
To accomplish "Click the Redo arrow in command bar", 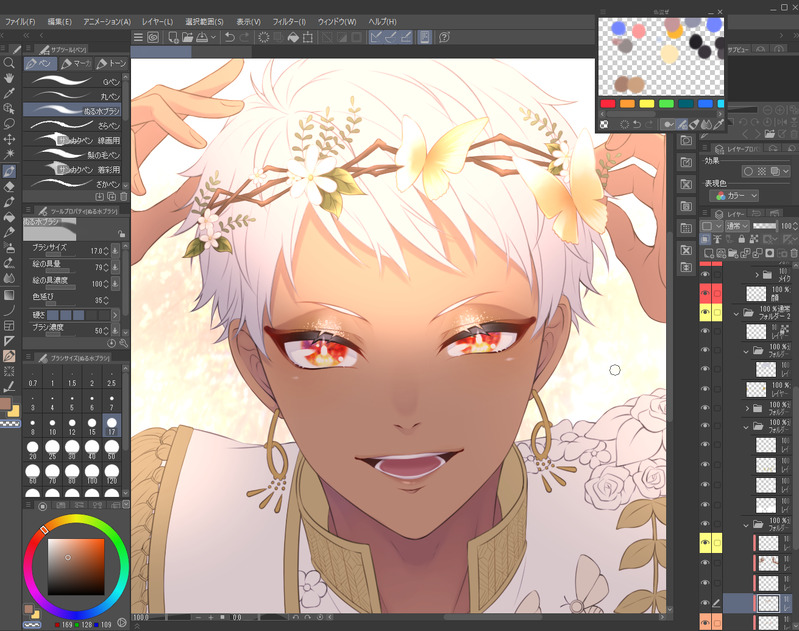I will [245, 37].
